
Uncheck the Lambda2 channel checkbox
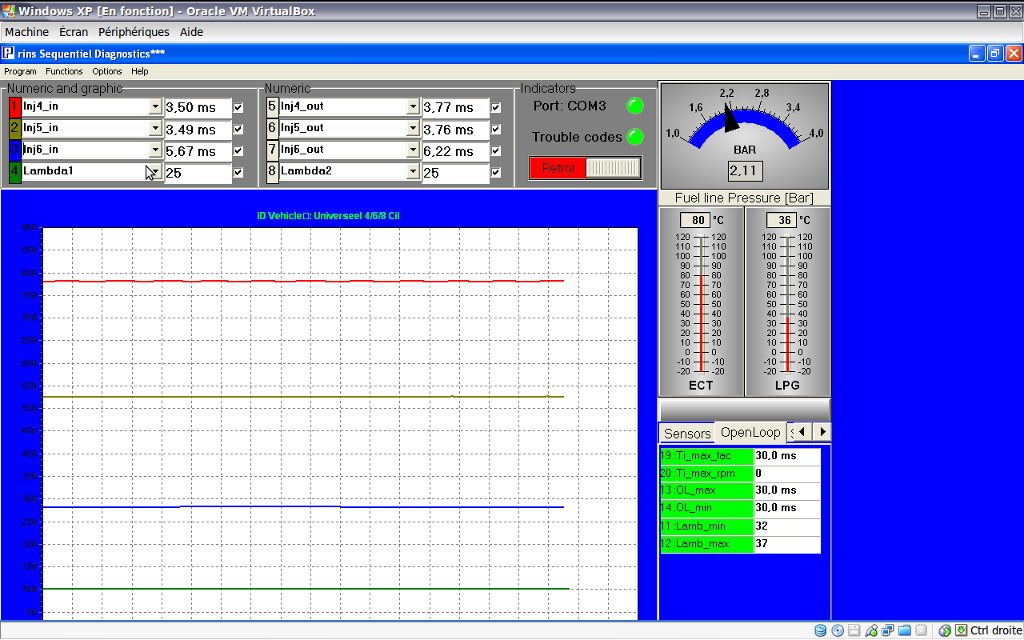[x=496, y=172]
